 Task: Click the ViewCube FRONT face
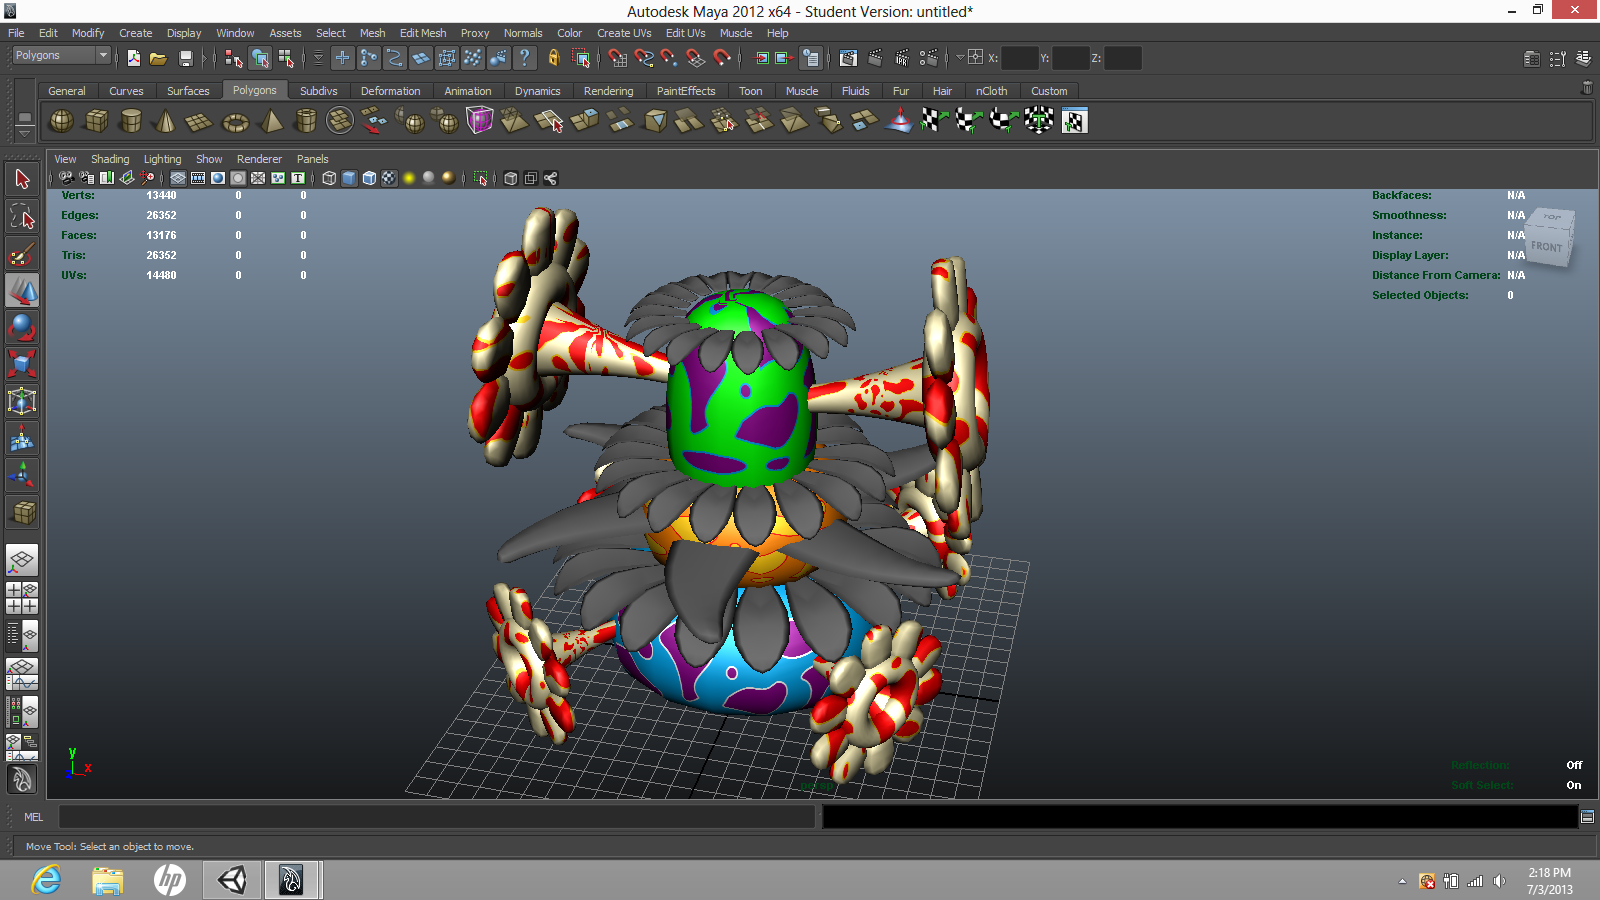[x=1546, y=246]
